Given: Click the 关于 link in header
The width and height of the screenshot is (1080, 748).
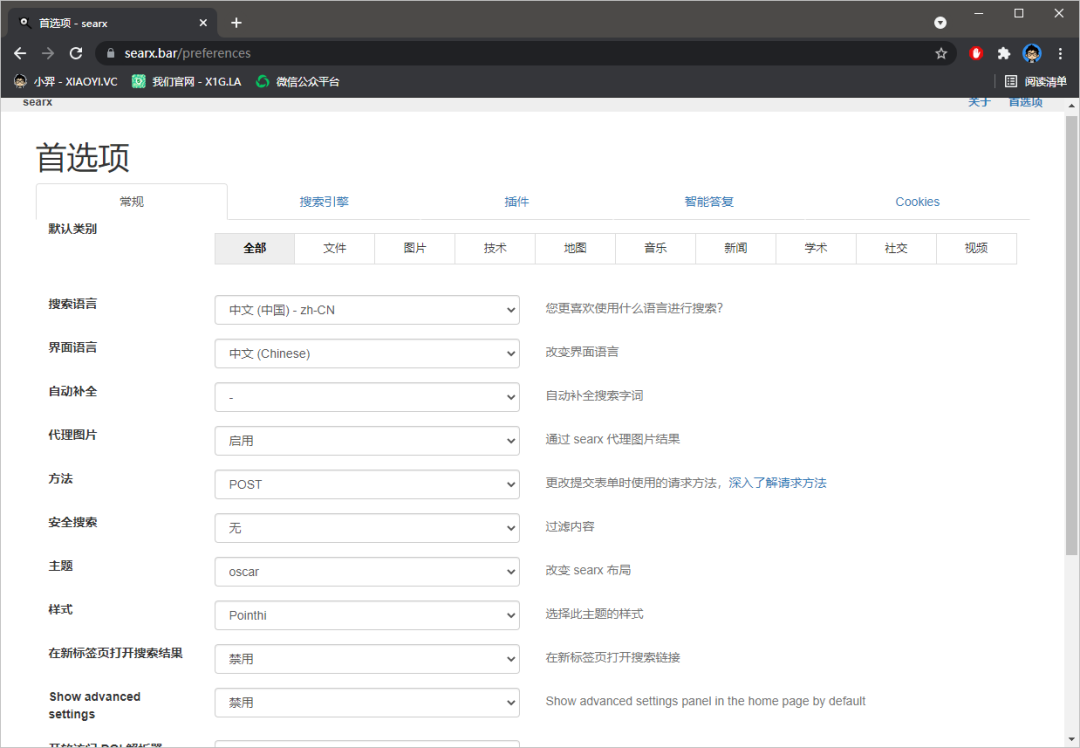Looking at the screenshot, I should pos(979,102).
